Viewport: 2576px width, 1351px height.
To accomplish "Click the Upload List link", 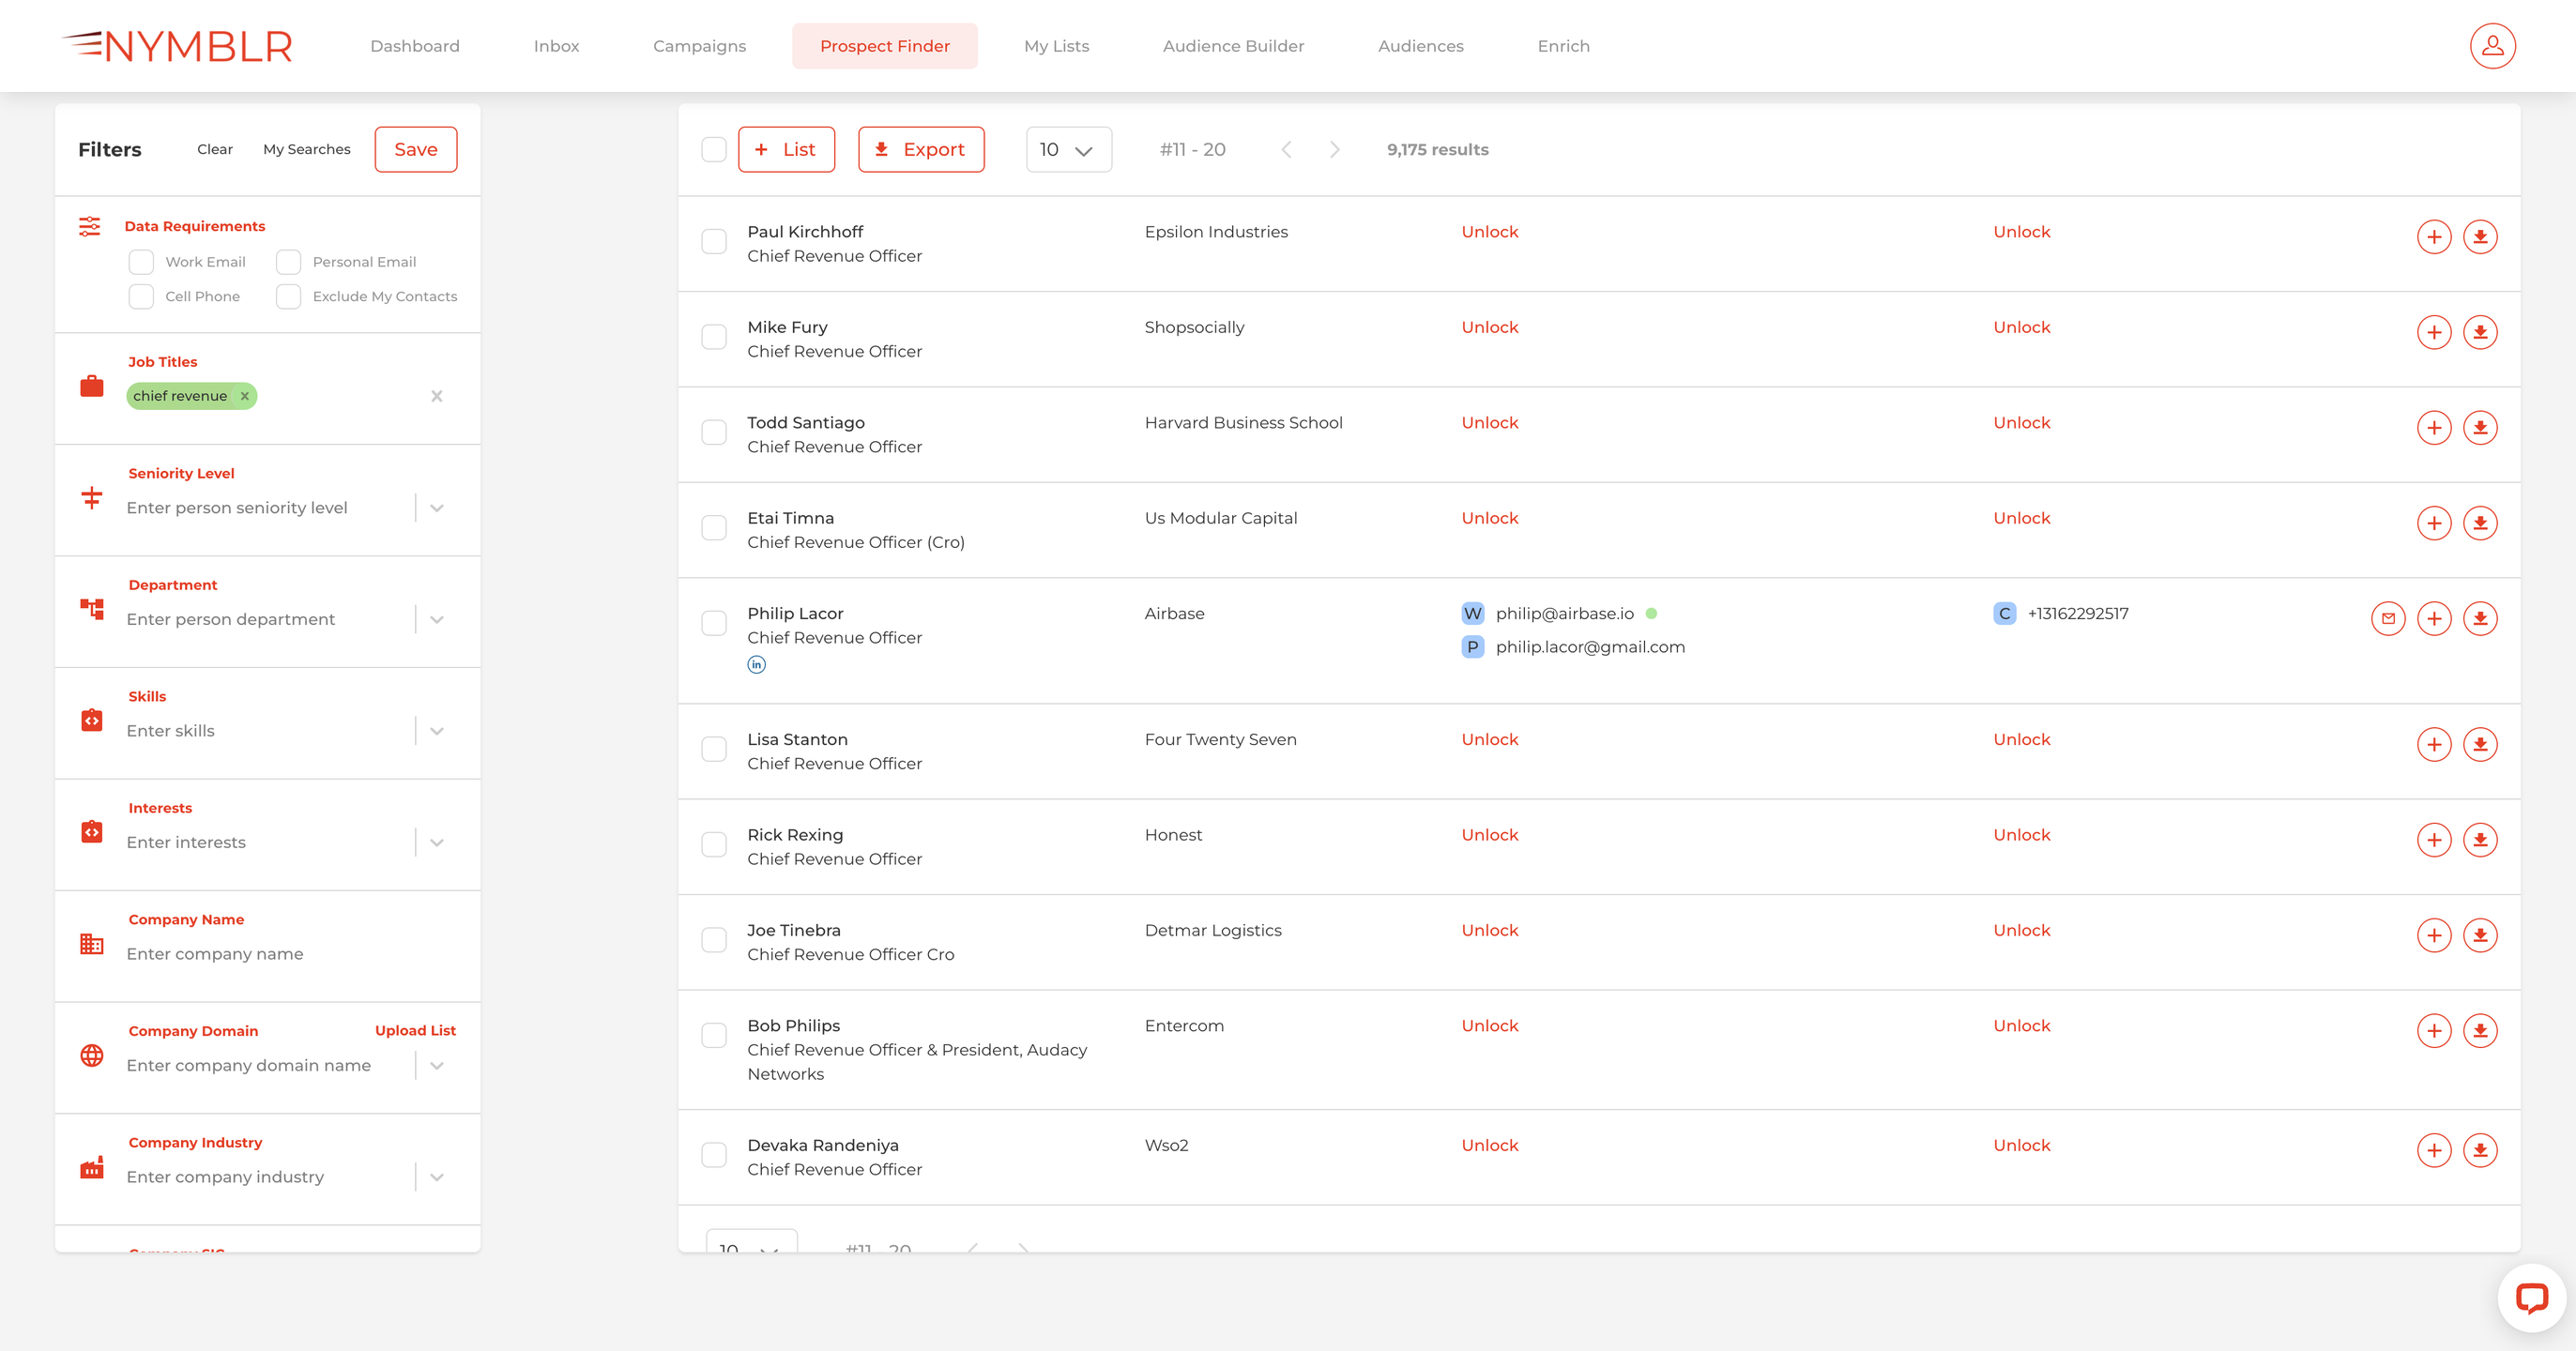I will click(415, 1031).
